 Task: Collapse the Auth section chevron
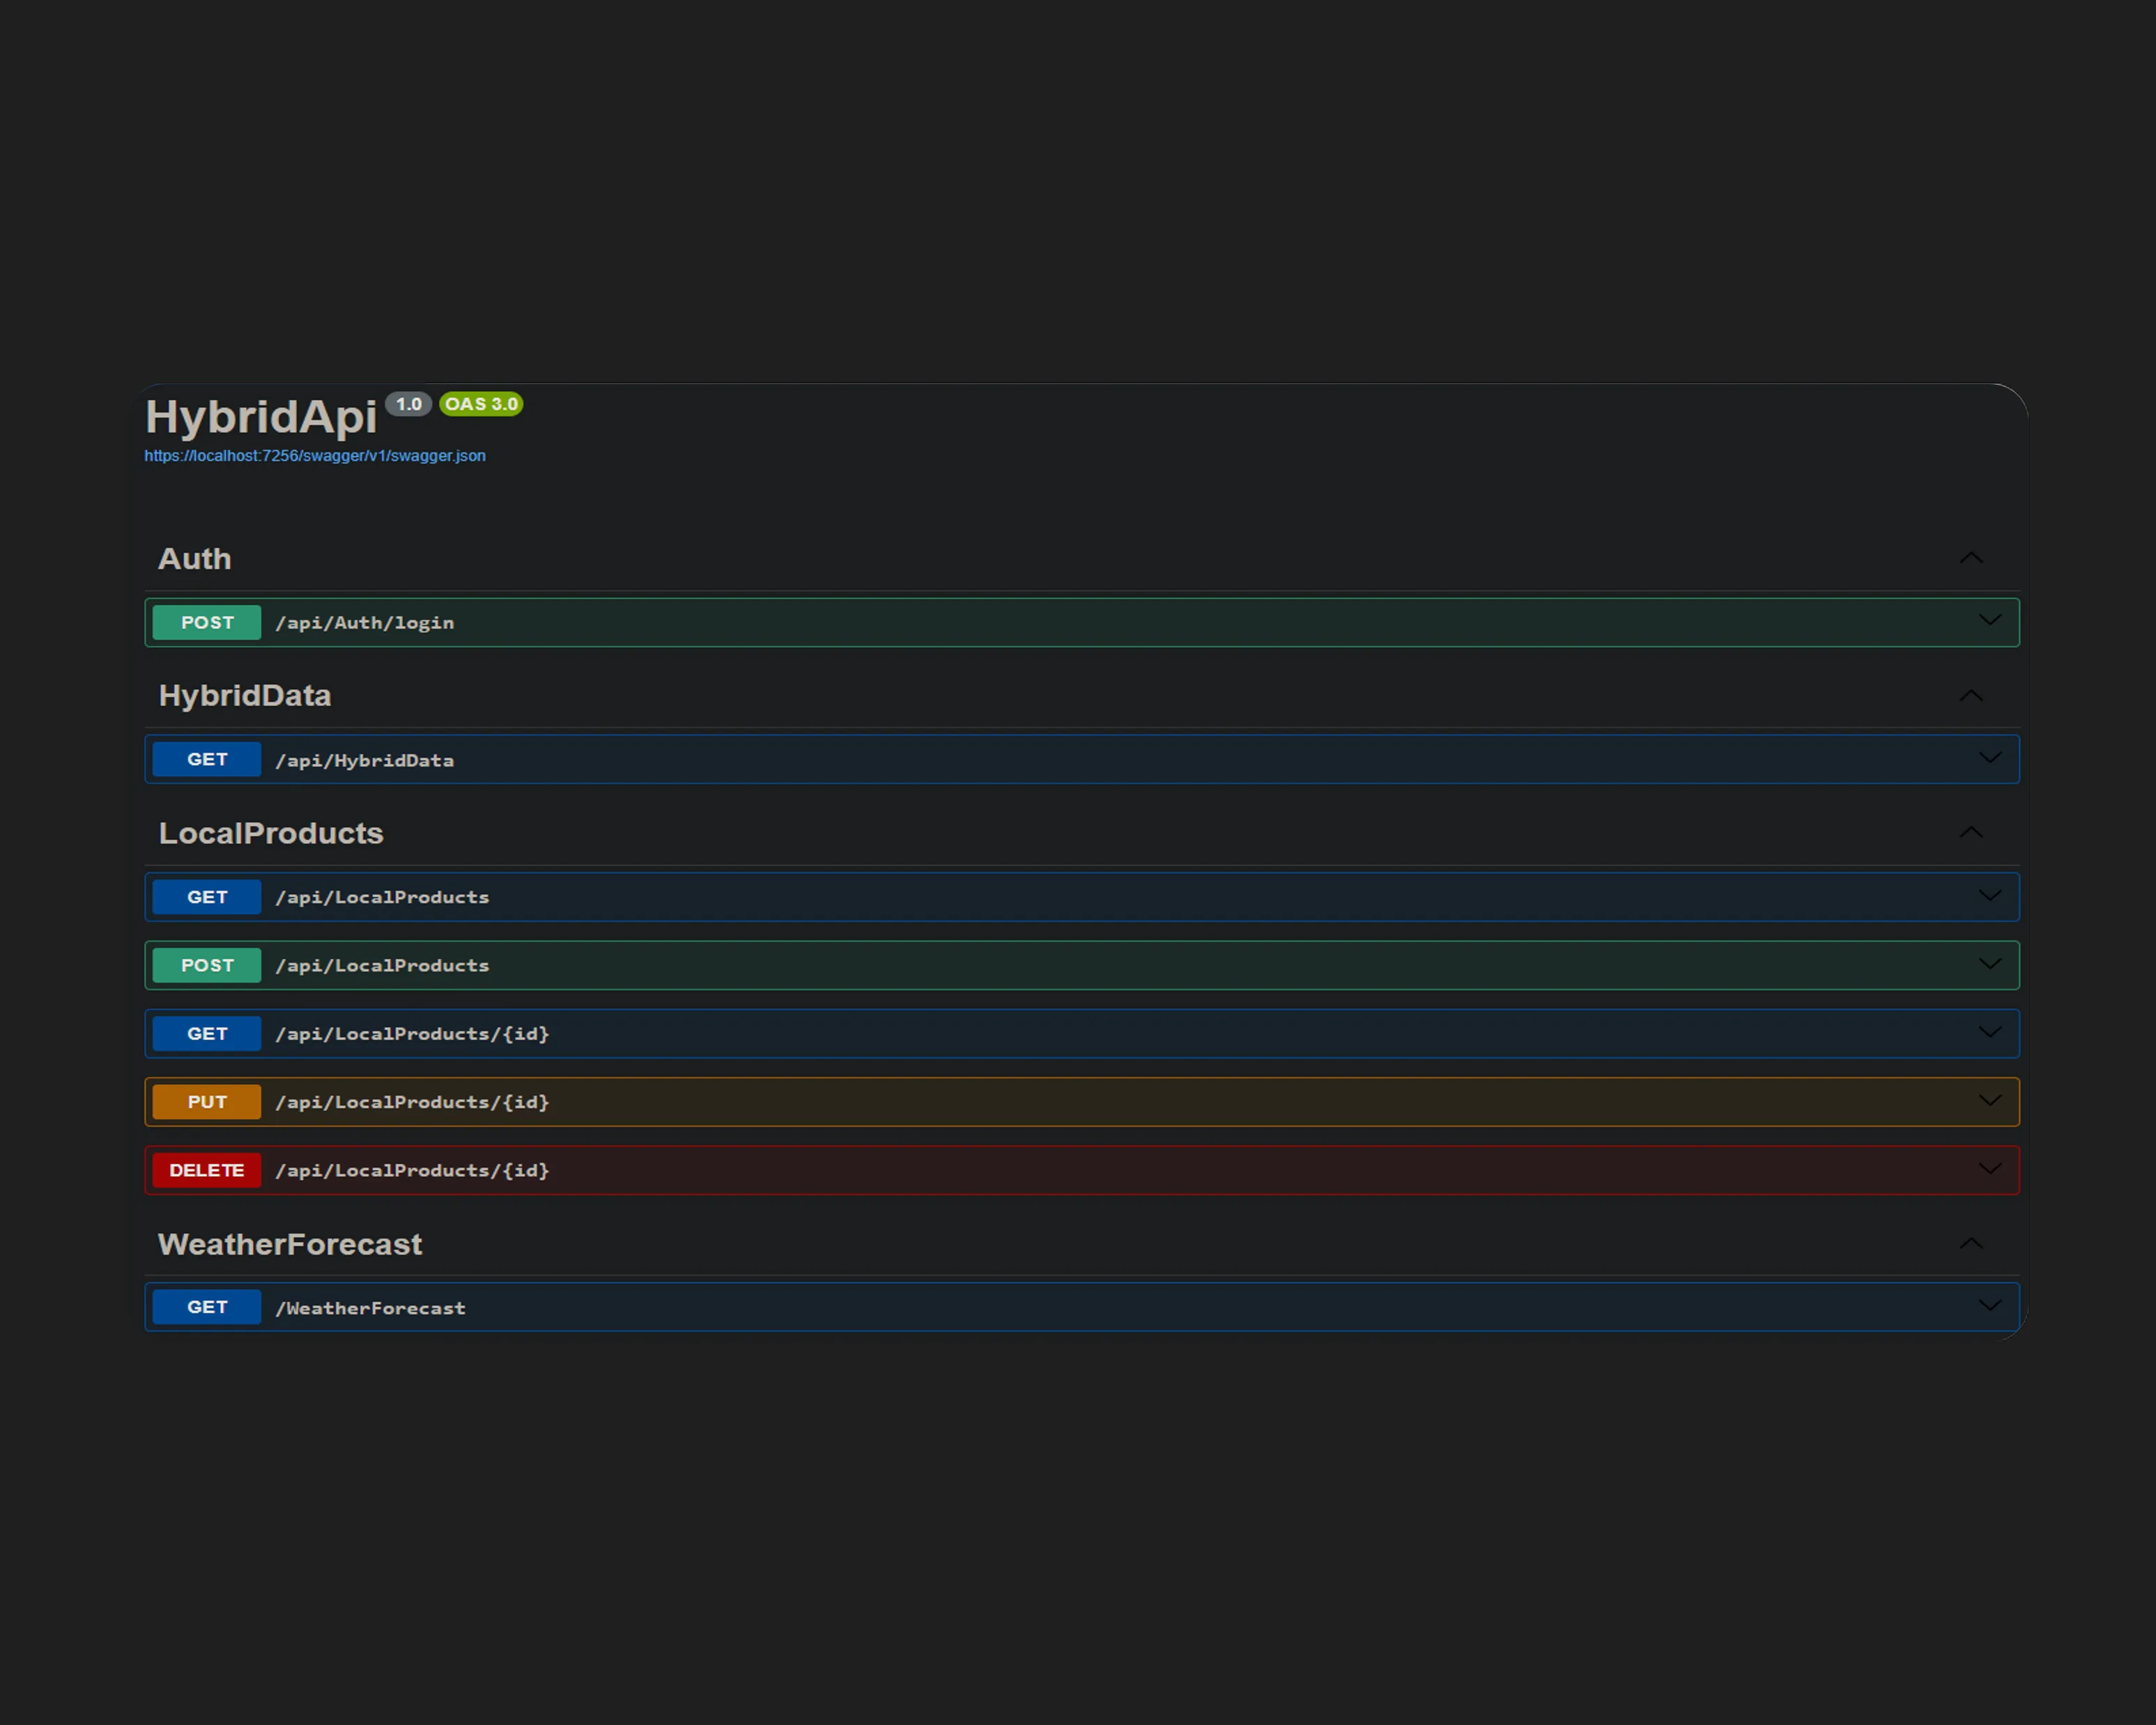[x=1970, y=558]
